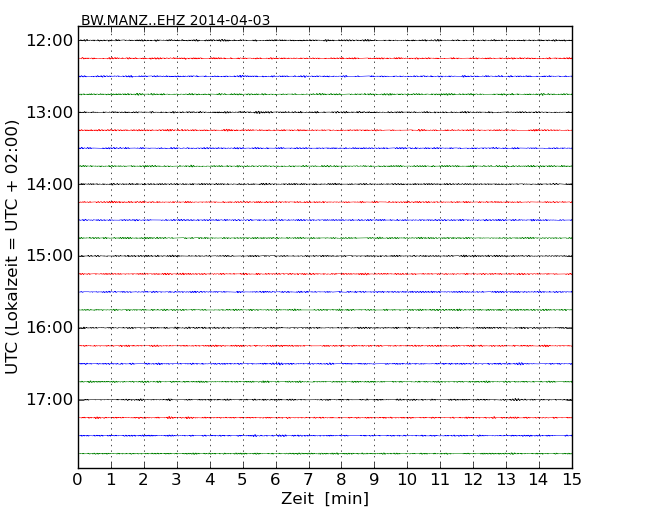650x520 pixels.
Task: Click the 14:00 time label
Action: pos(50,184)
